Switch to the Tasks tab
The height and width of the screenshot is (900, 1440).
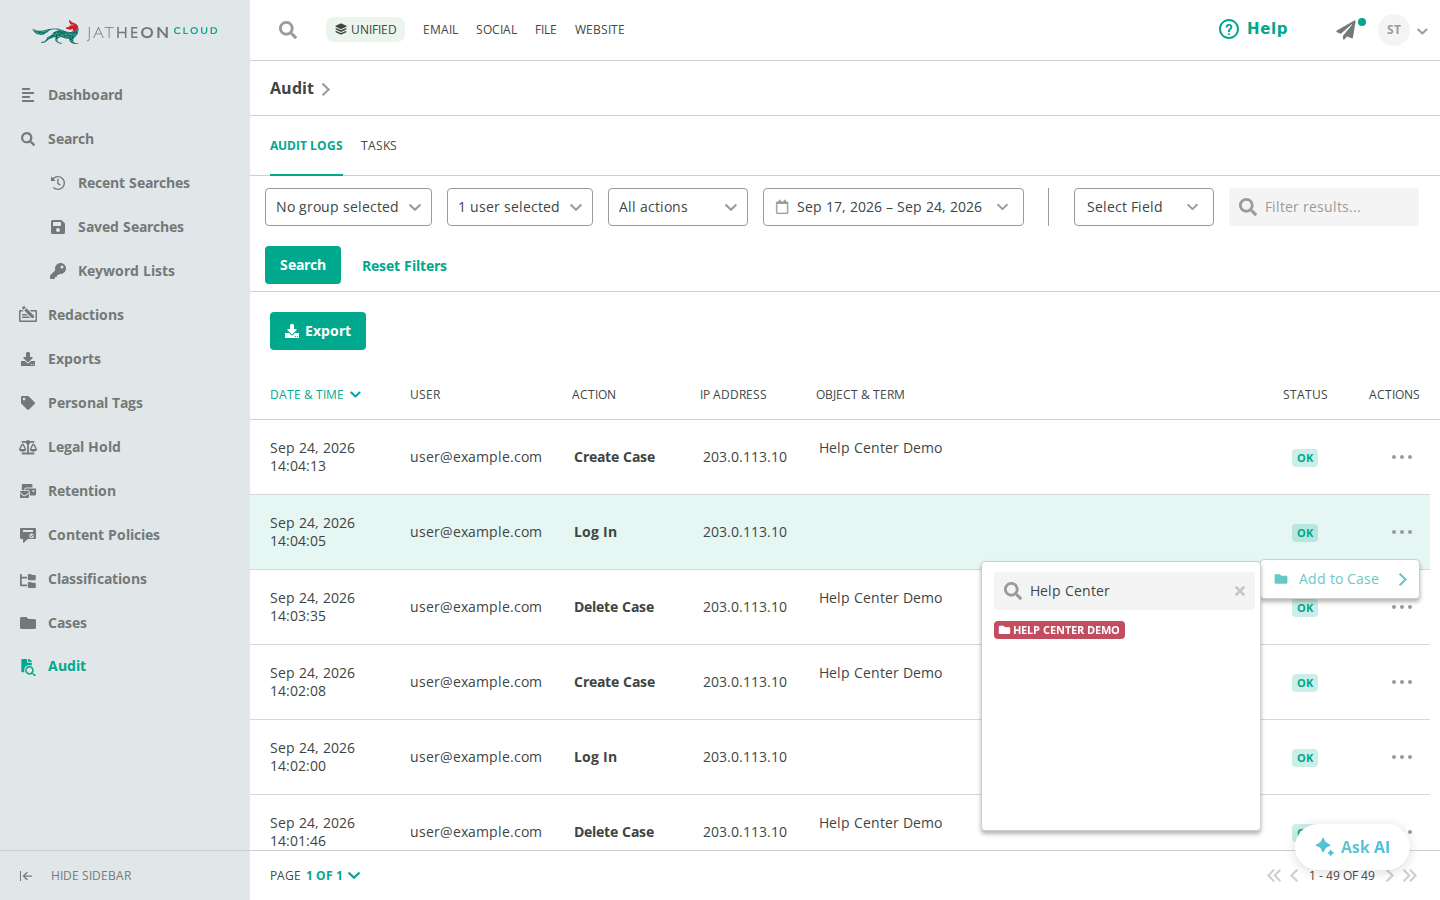[x=379, y=146]
